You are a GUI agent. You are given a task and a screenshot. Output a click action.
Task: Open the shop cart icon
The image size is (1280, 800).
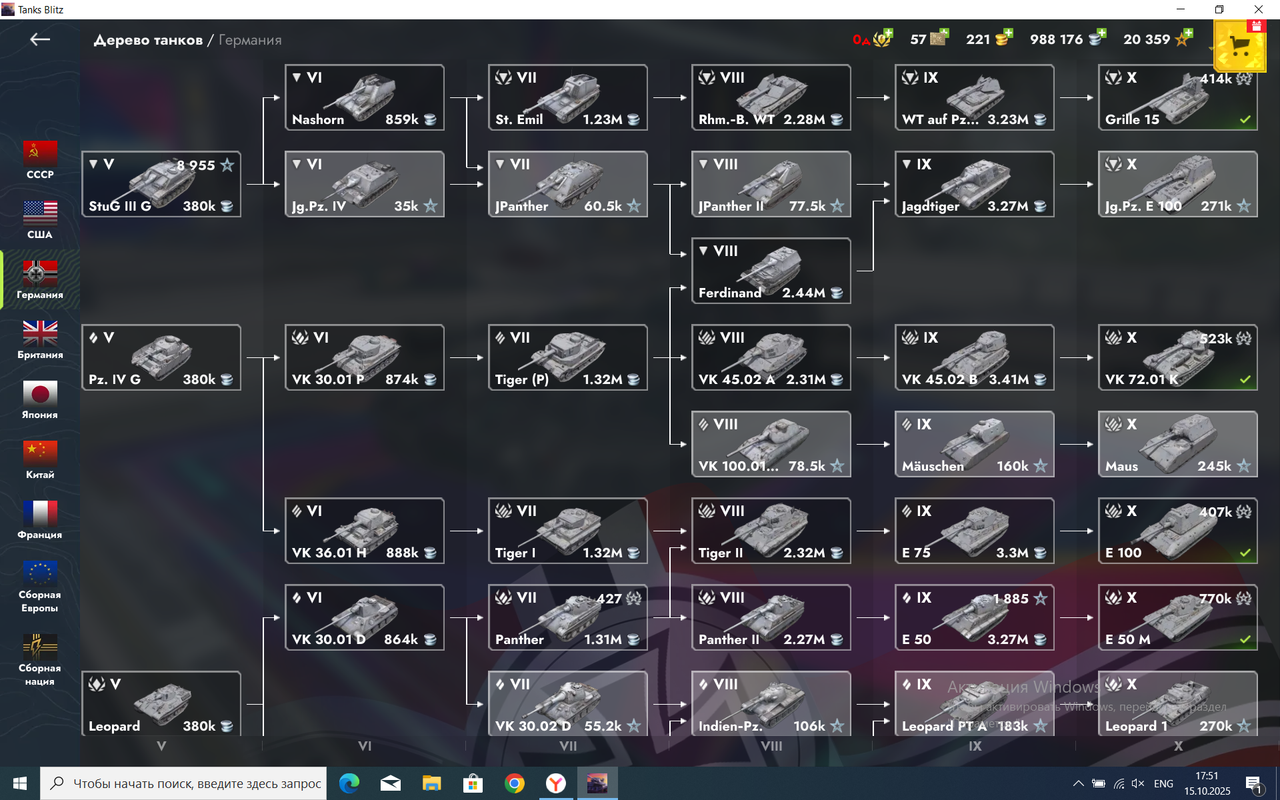tap(1239, 45)
